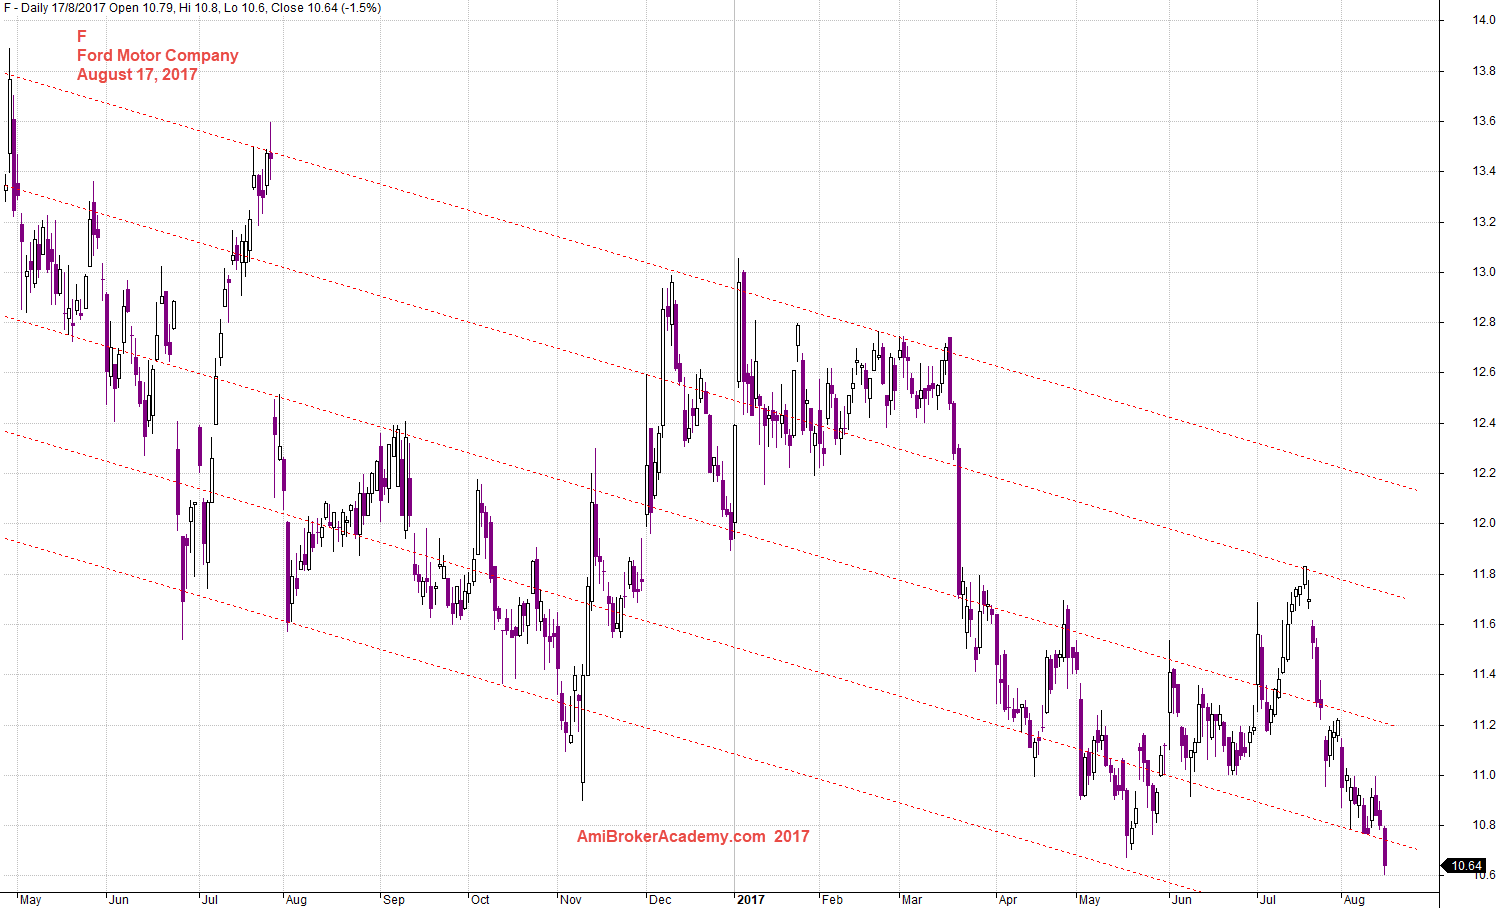Click the 11.2 price axis label

point(1483,725)
